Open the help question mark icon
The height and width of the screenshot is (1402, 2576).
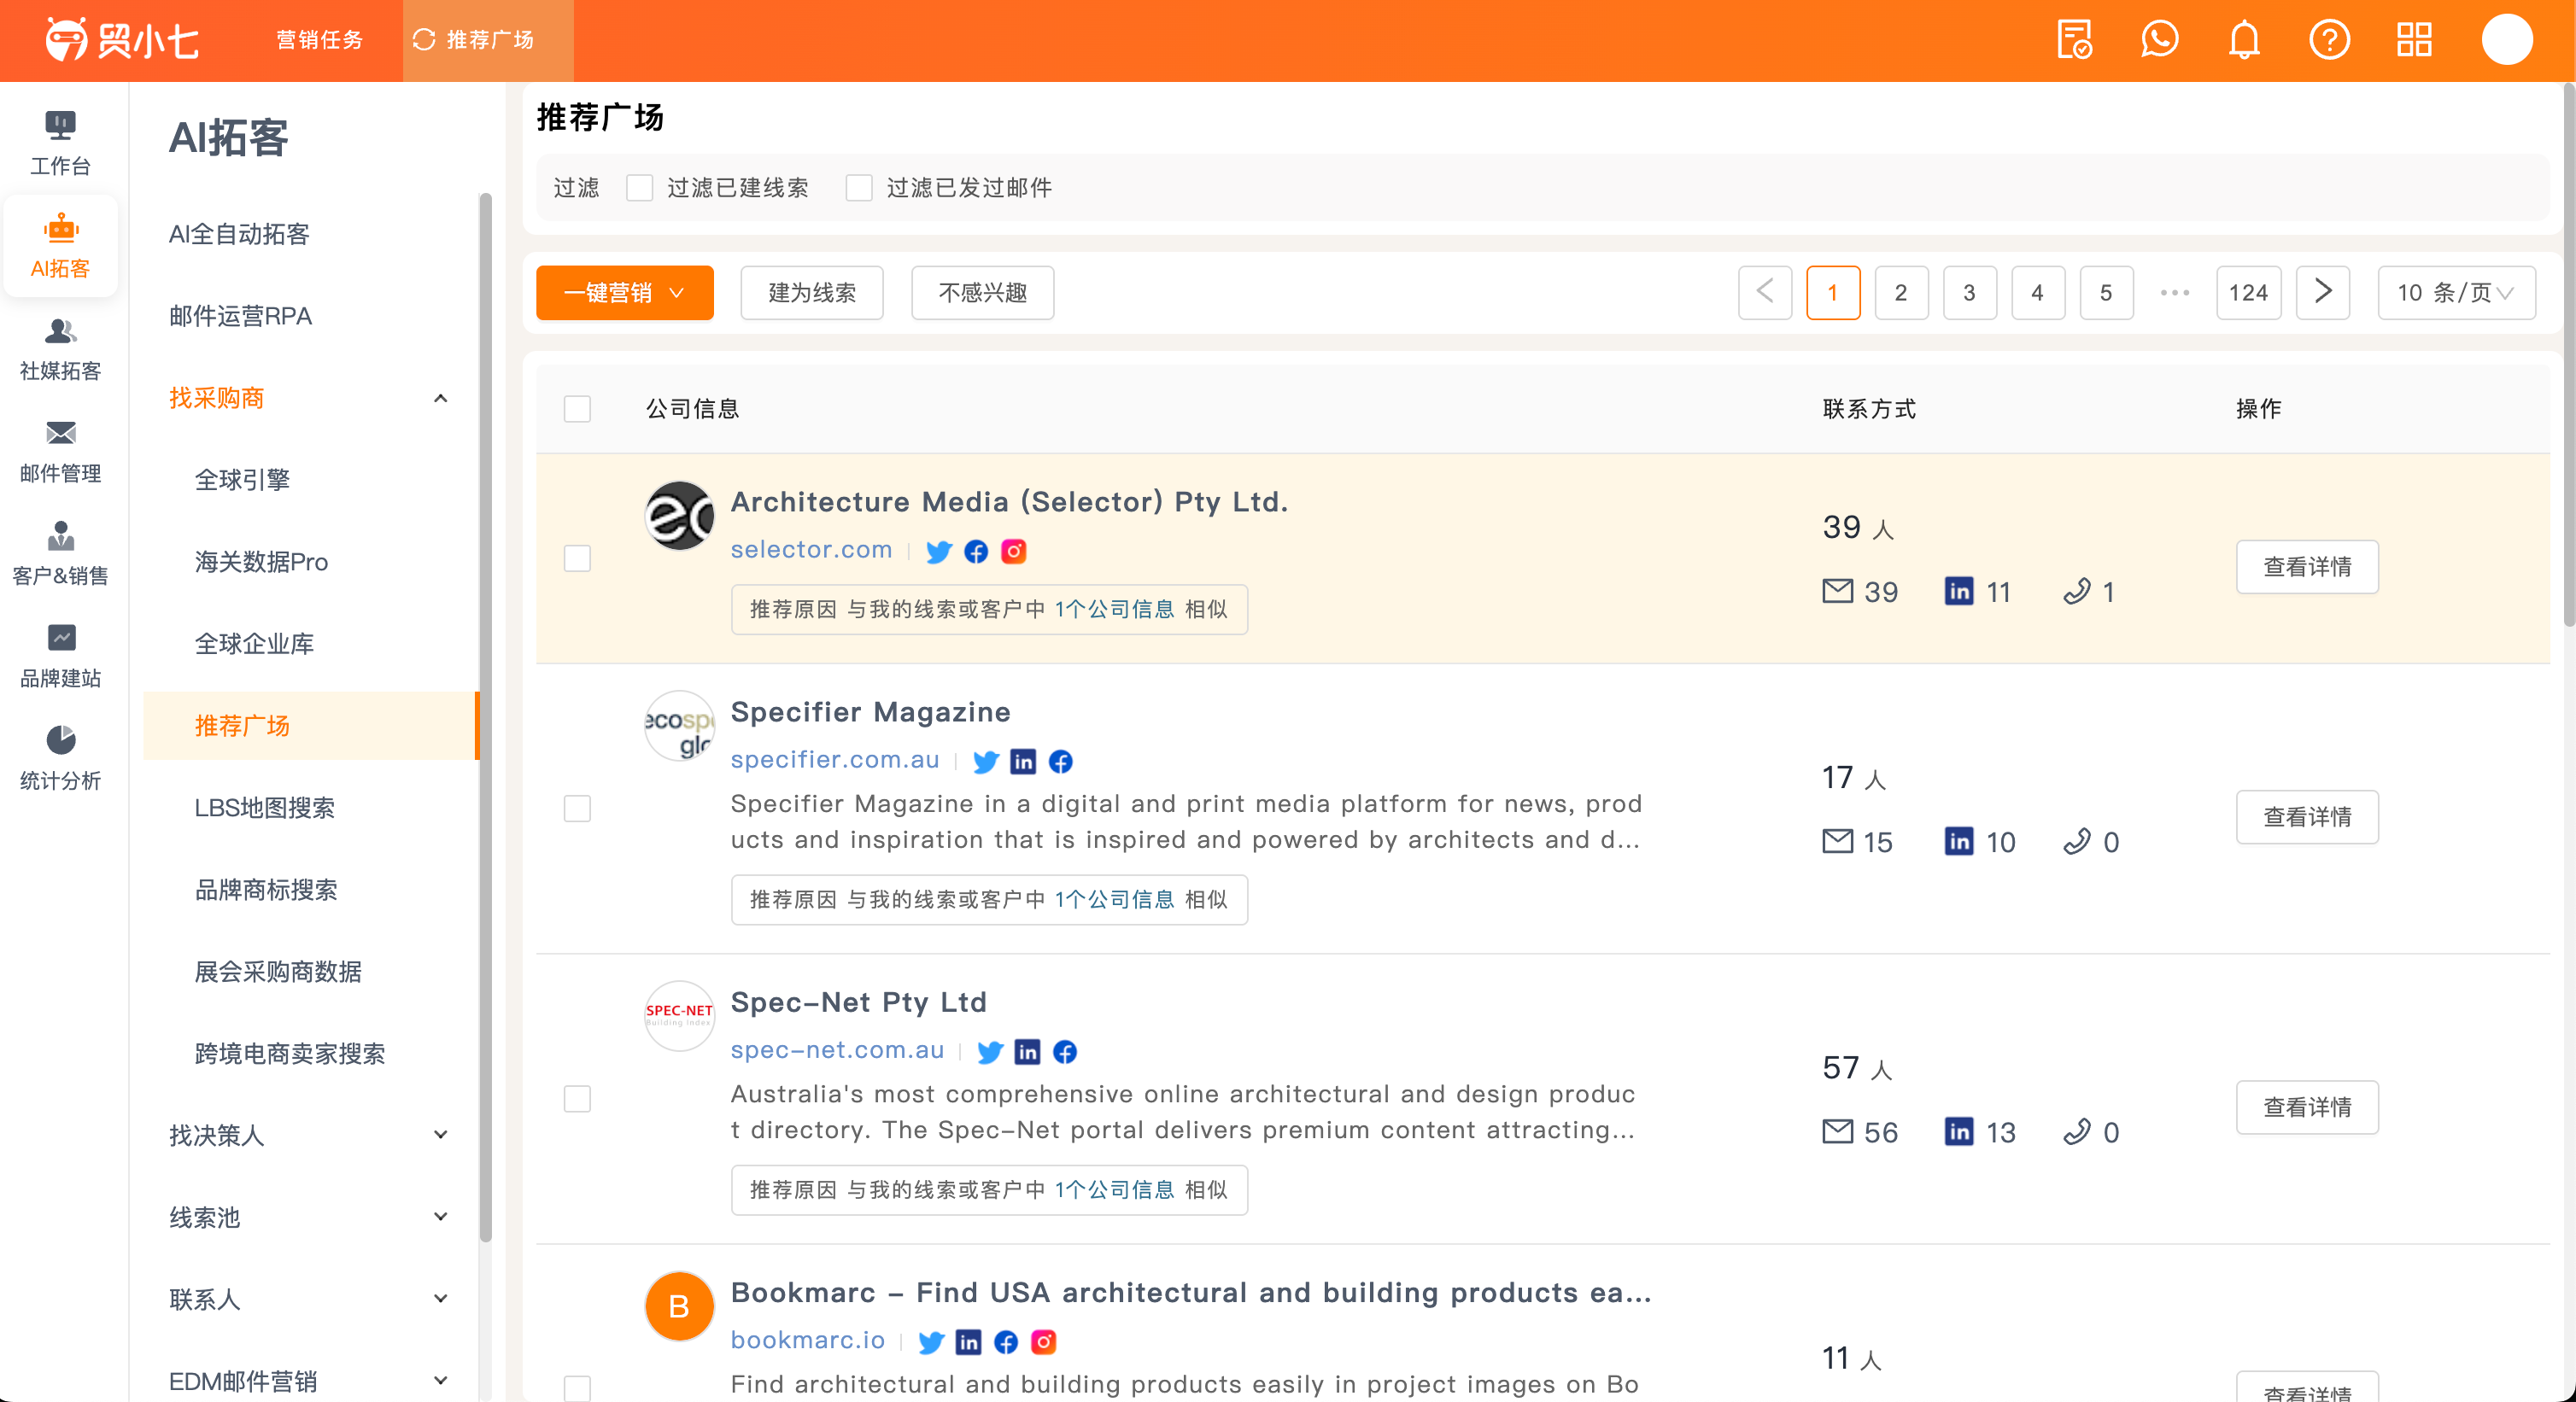coord(2329,40)
